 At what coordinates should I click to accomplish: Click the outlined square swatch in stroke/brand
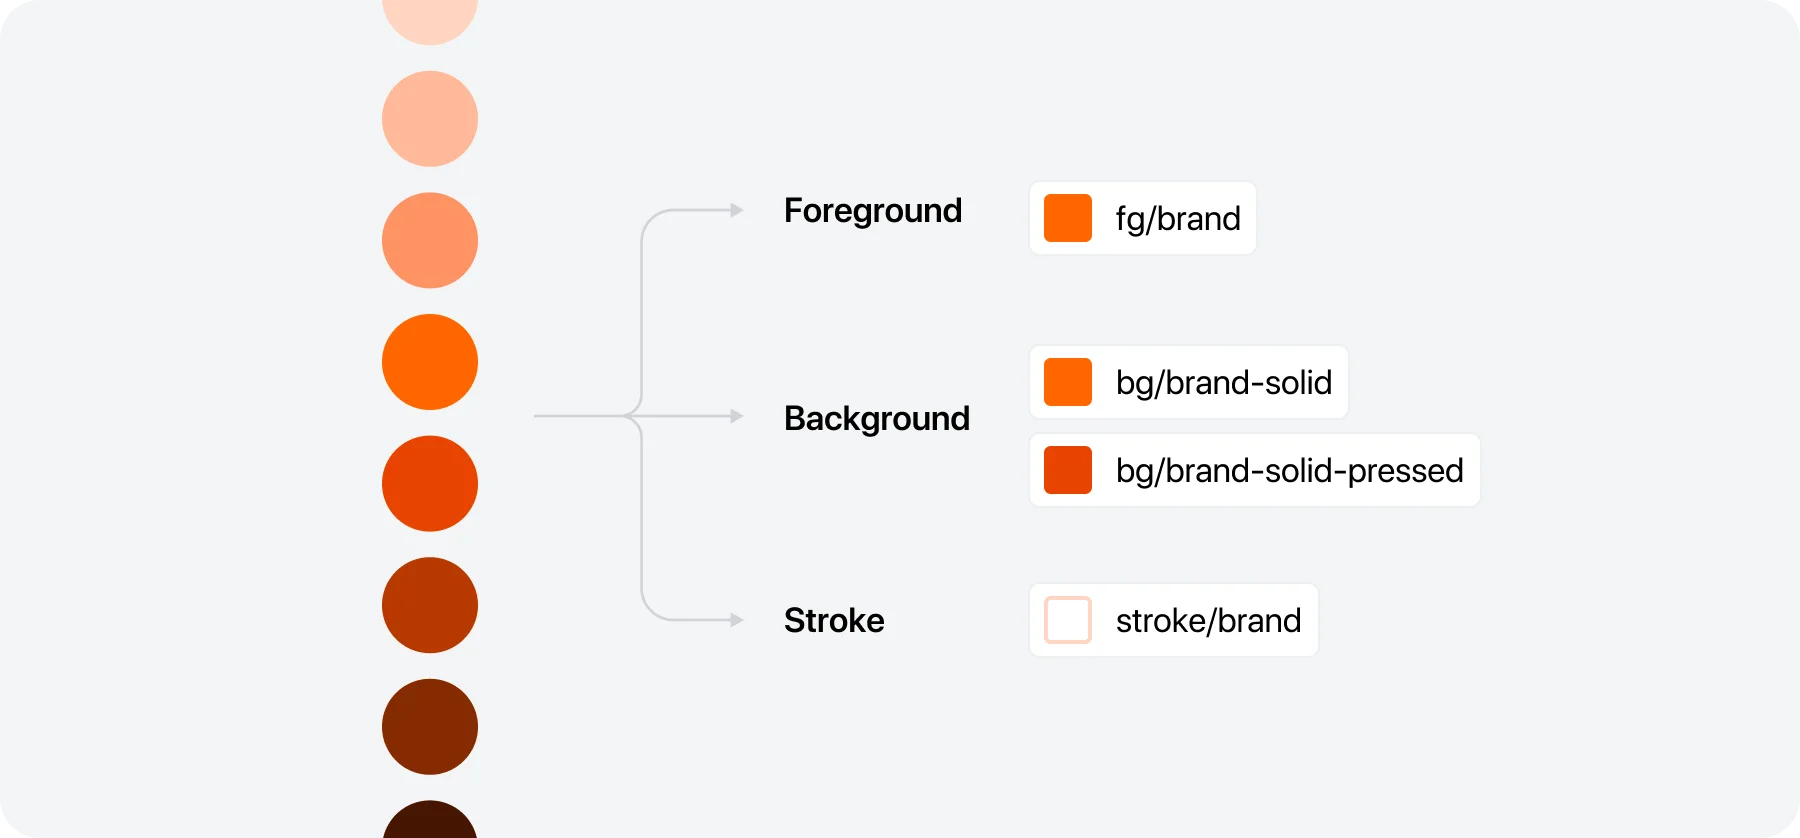[x=1068, y=620]
